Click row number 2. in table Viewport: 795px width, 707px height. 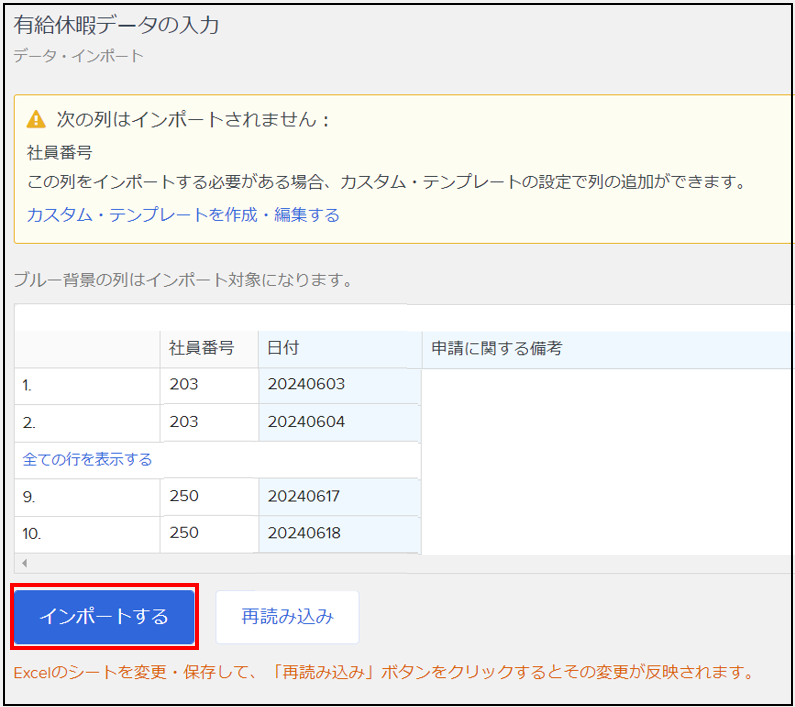(x=87, y=423)
